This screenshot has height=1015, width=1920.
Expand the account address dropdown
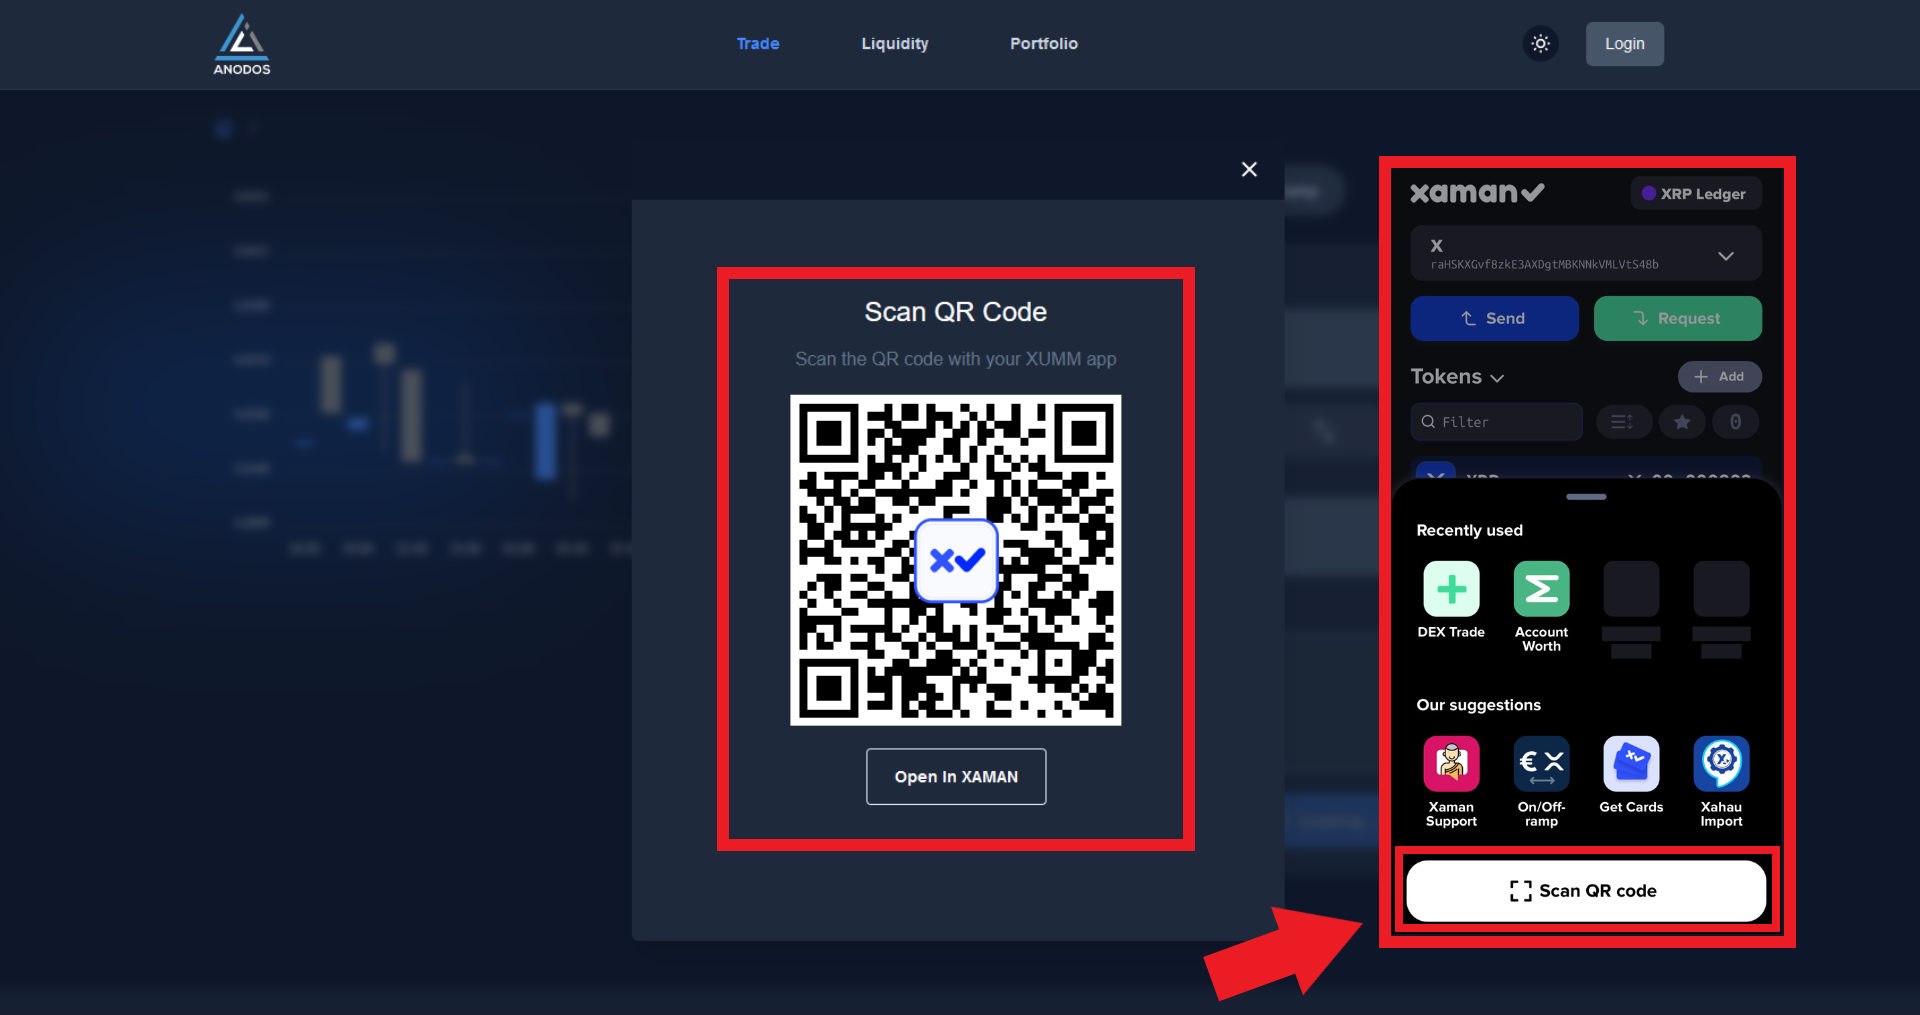1725,256
